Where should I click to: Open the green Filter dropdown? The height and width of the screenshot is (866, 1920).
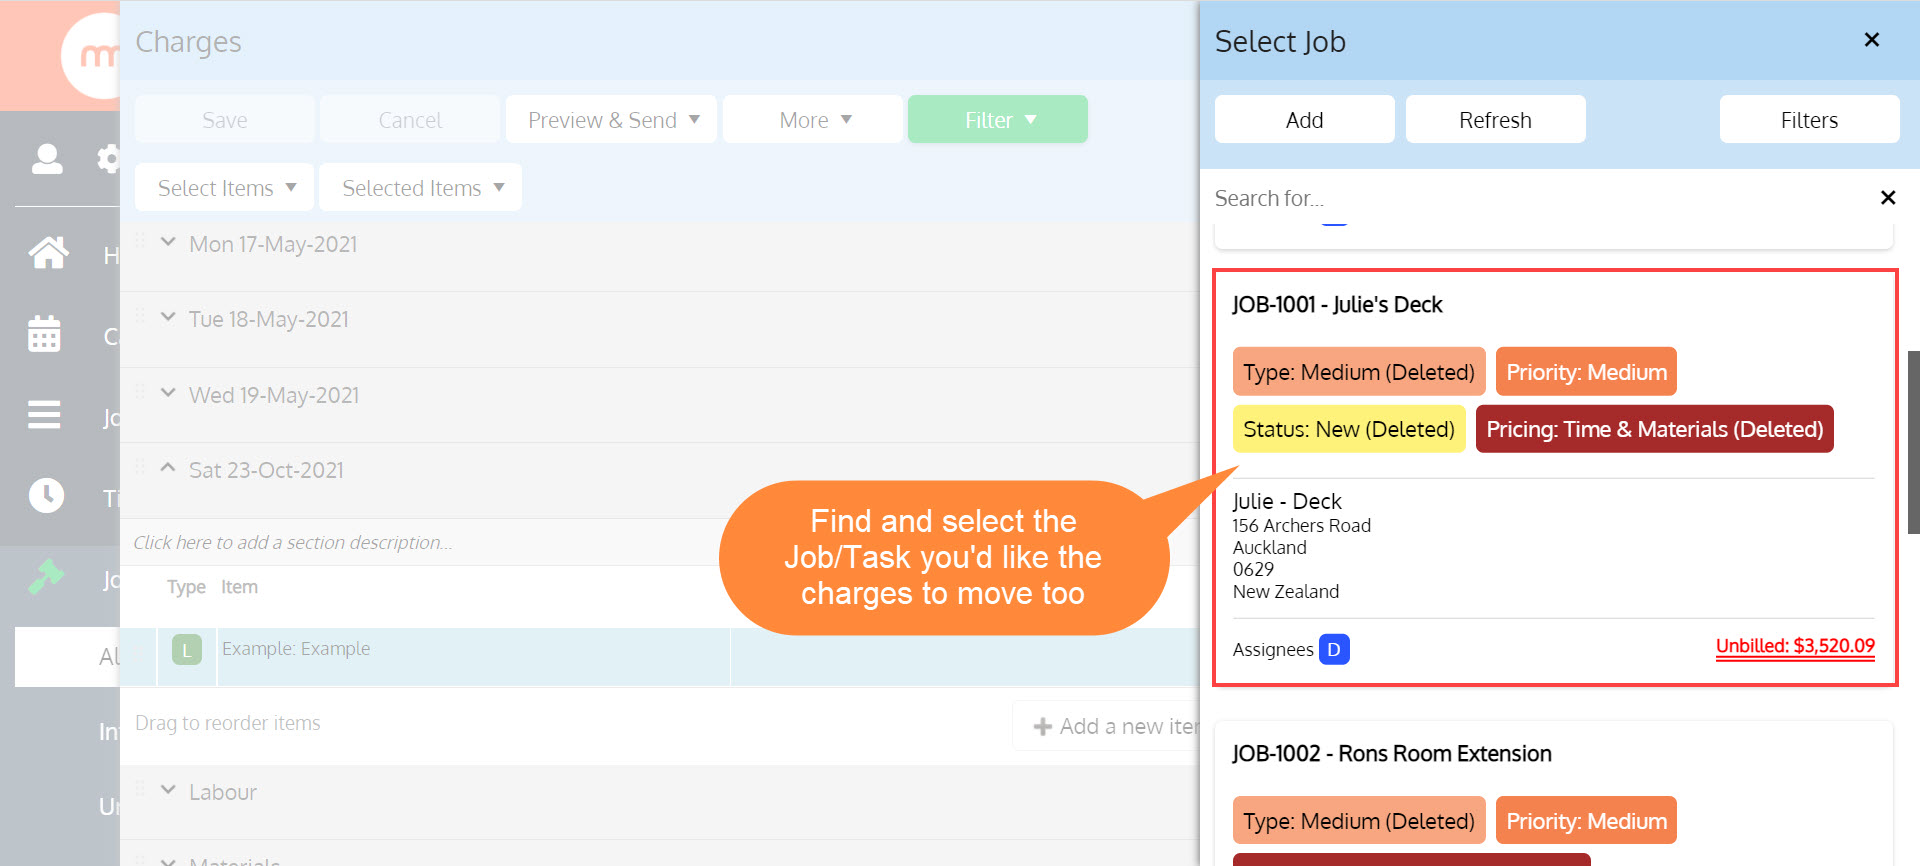(998, 120)
